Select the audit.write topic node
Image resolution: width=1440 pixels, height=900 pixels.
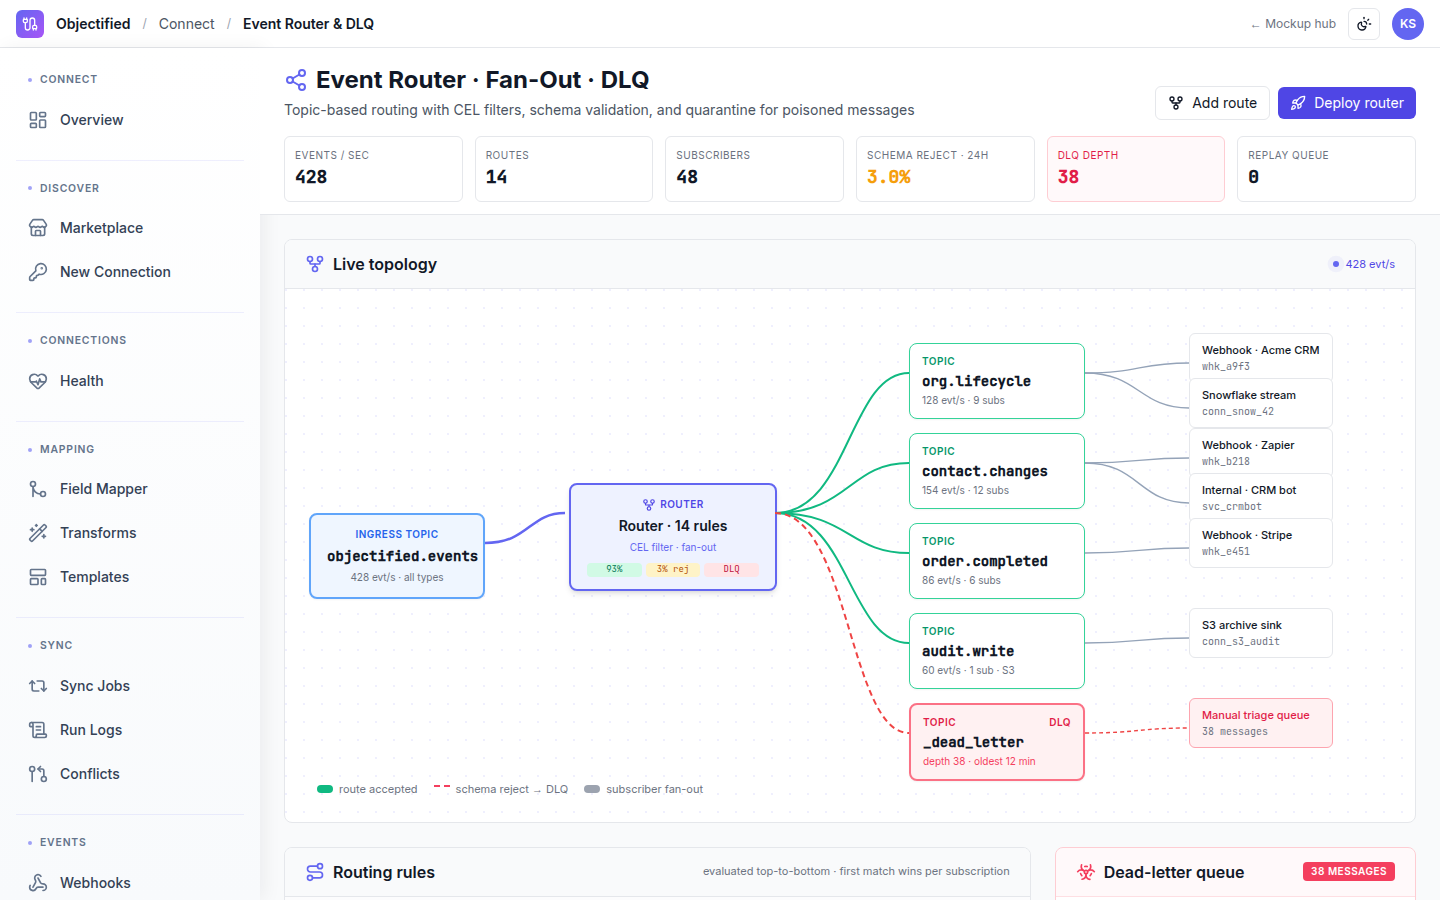(x=997, y=651)
